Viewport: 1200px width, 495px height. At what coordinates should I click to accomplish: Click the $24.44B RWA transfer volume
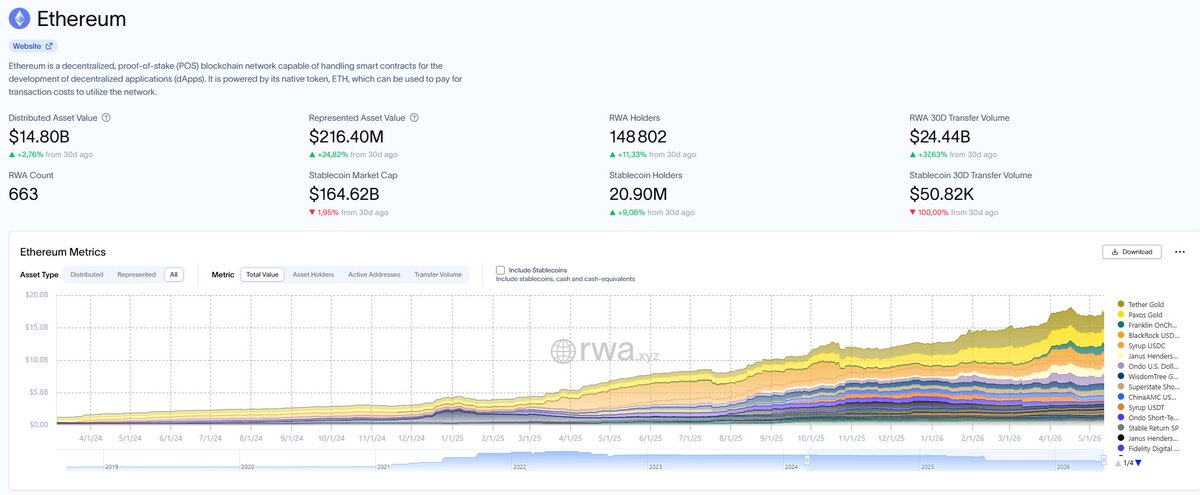[942, 137]
